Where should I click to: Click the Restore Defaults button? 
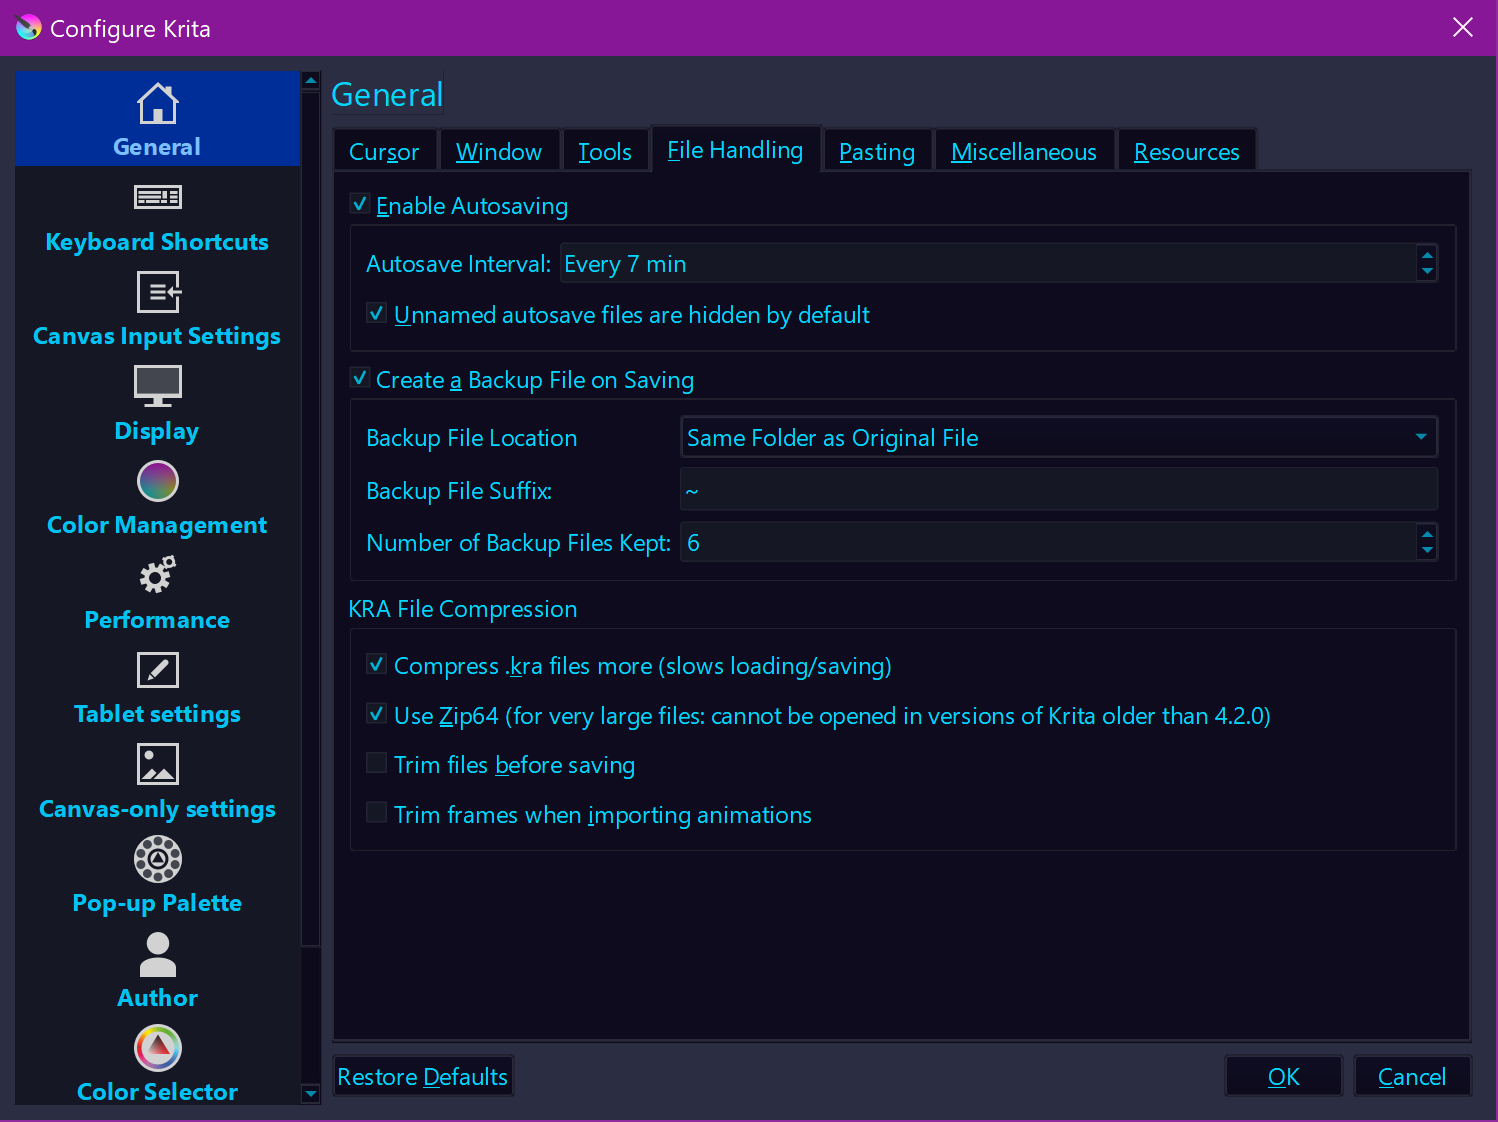click(422, 1077)
